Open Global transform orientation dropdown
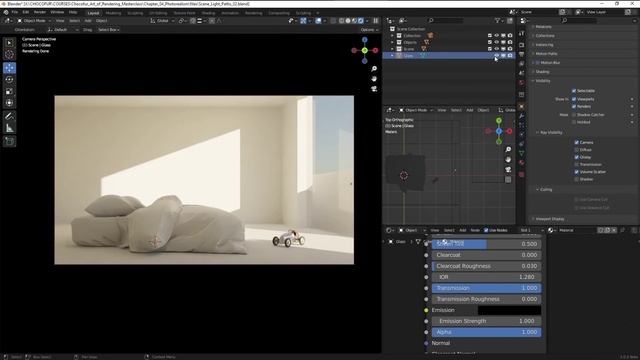The image size is (640, 360). tap(162, 20)
